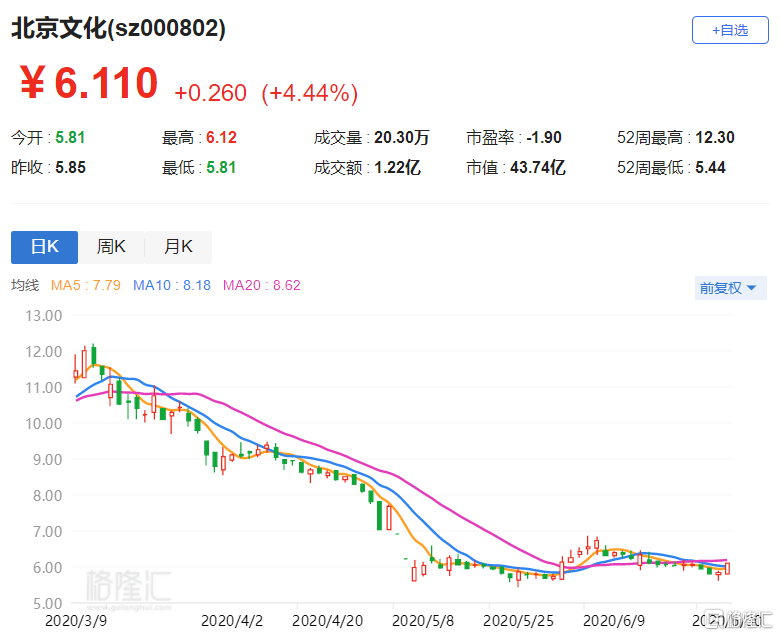Switch to the 月K monthly chart tab
This screenshot has height=636, width=779.
pyautogui.click(x=178, y=247)
